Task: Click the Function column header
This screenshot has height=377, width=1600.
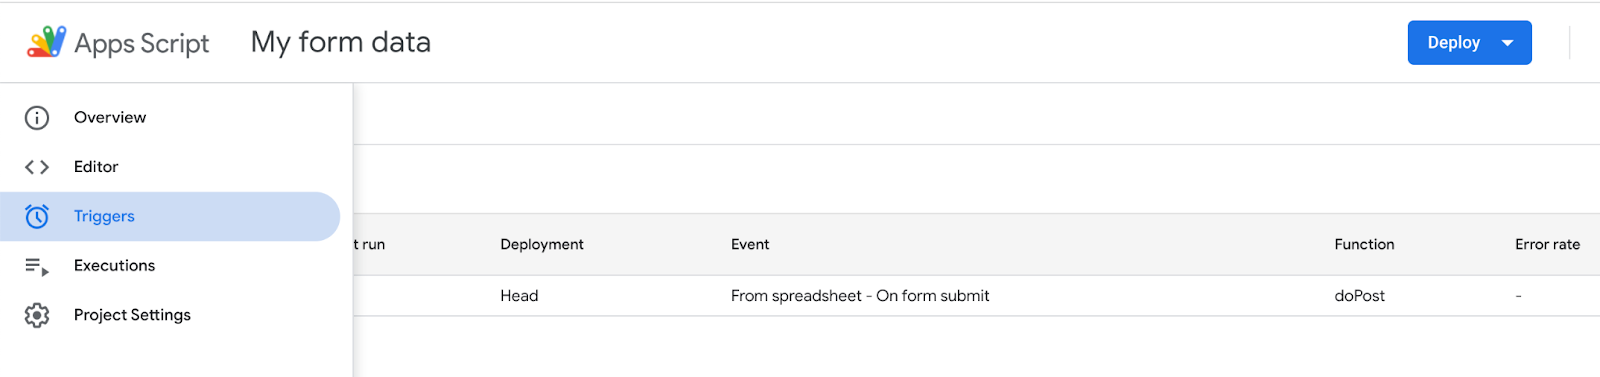Action: 1364,244
